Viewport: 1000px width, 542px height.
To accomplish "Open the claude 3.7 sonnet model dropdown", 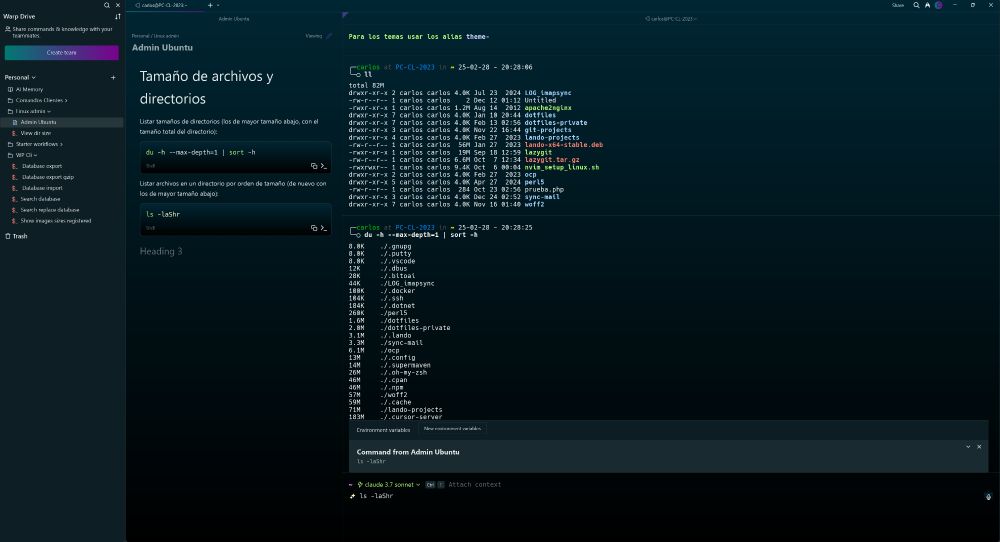I will click(388, 485).
